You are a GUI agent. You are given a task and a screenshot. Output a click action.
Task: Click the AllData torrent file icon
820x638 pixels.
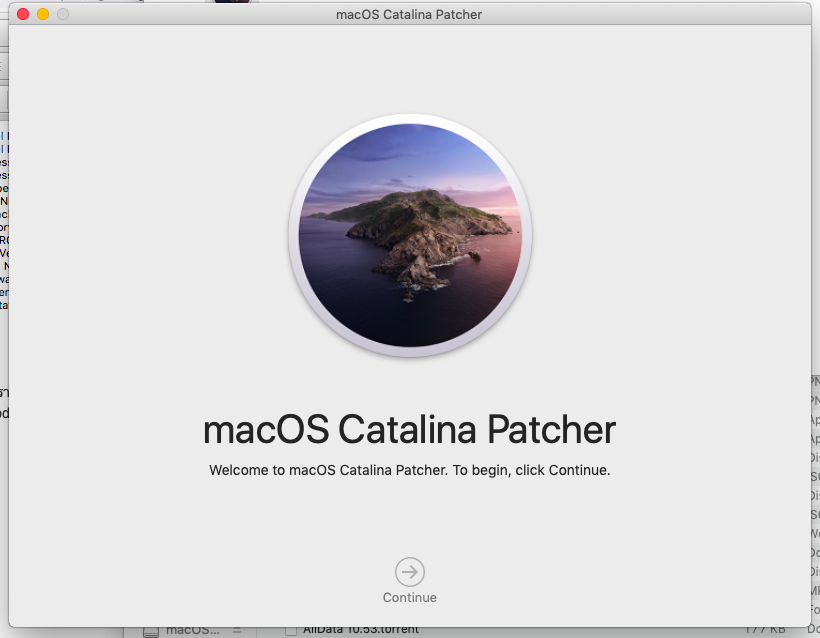pos(291,630)
